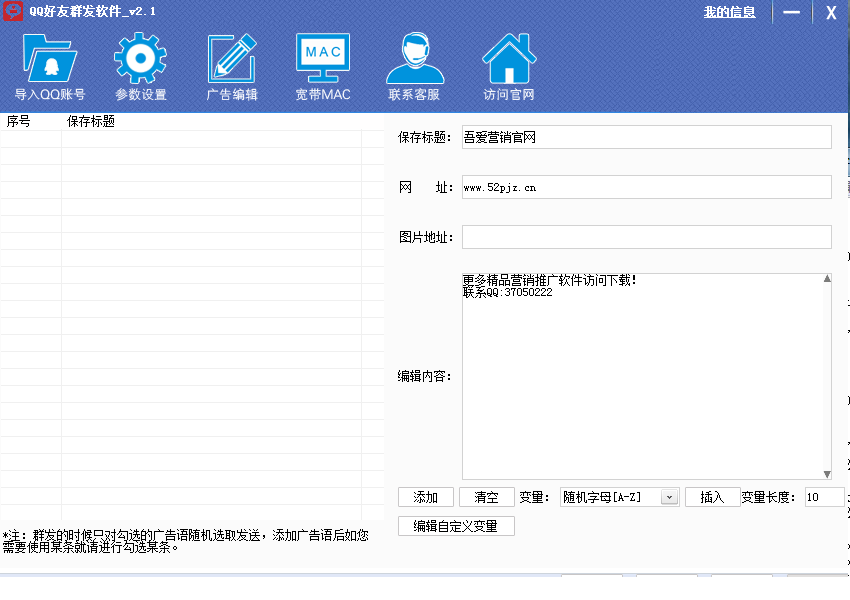The image size is (850, 600).
Task: Click the 保存标题 column header
Action: pyautogui.click(x=91, y=121)
